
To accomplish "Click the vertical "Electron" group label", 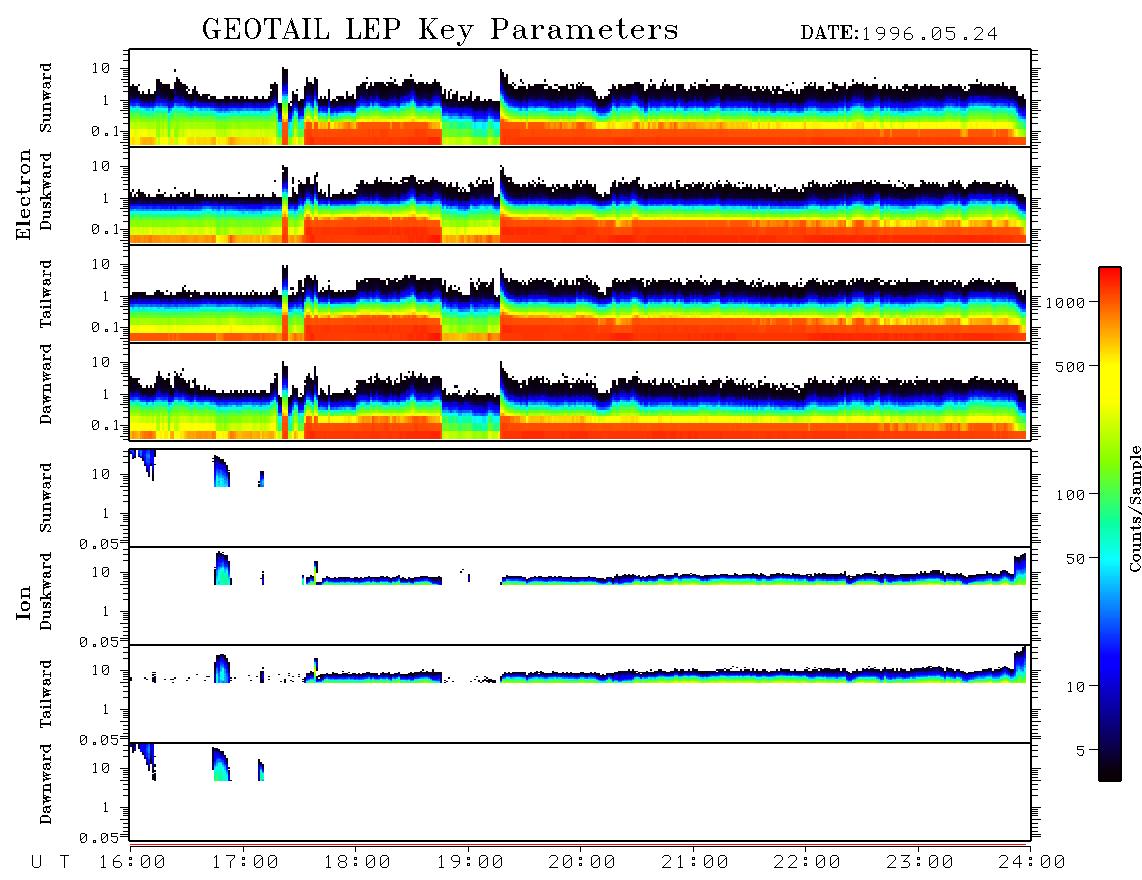I will pyautogui.click(x=23, y=195).
